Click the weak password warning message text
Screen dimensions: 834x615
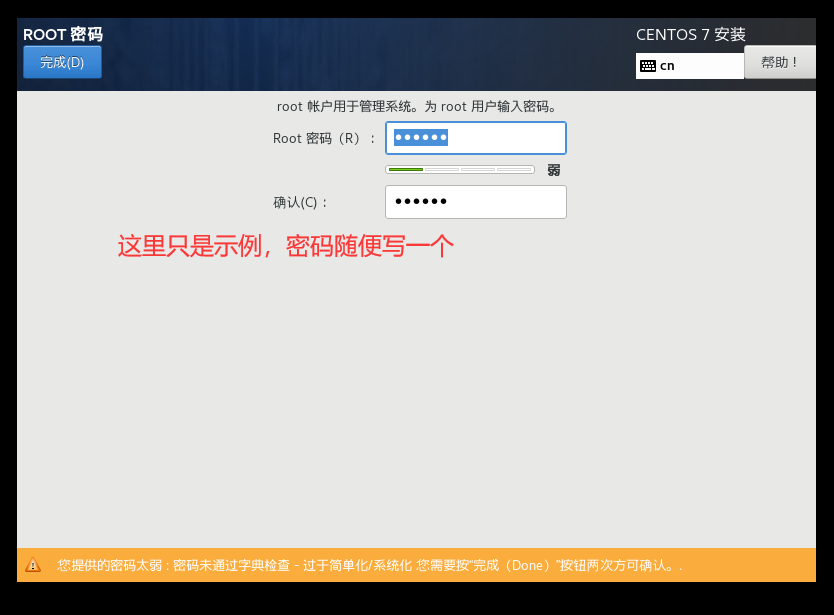click(369, 565)
